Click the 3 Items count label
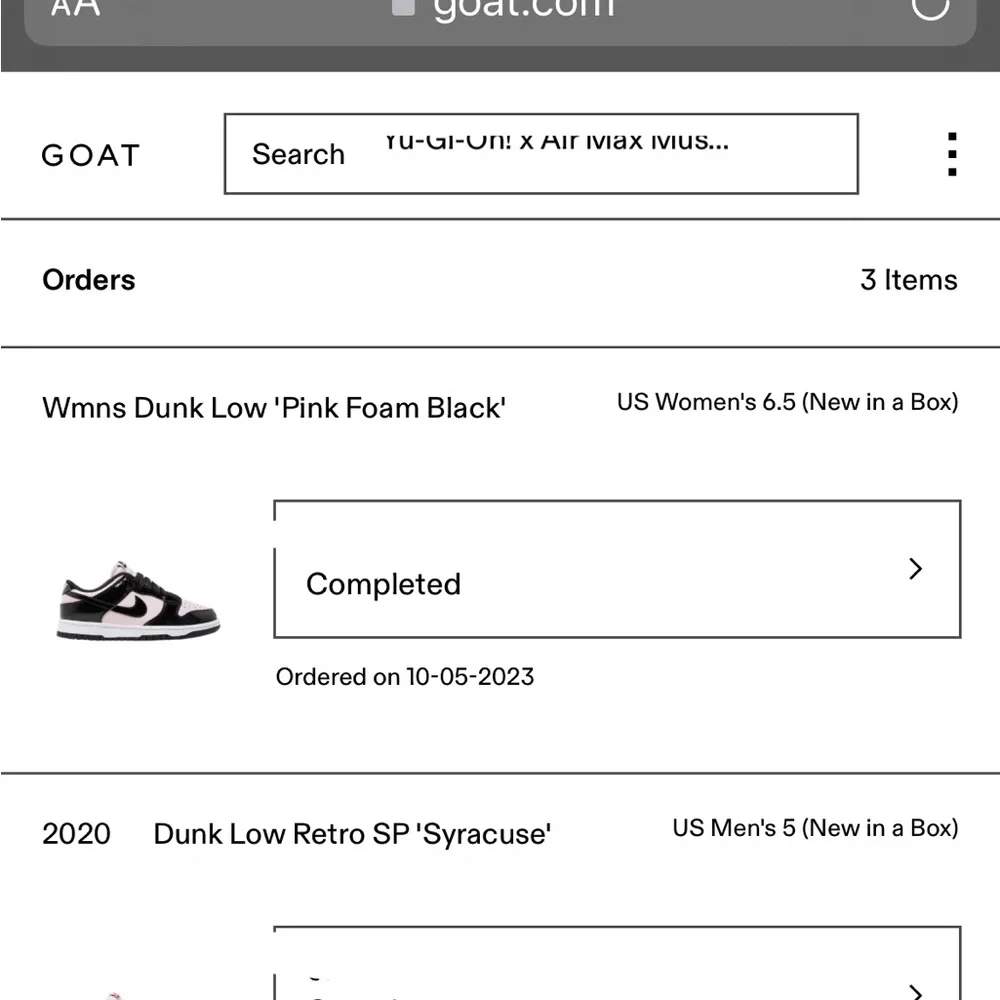Screen dimensions: 1000x1000 pyautogui.click(x=908, y=280)
